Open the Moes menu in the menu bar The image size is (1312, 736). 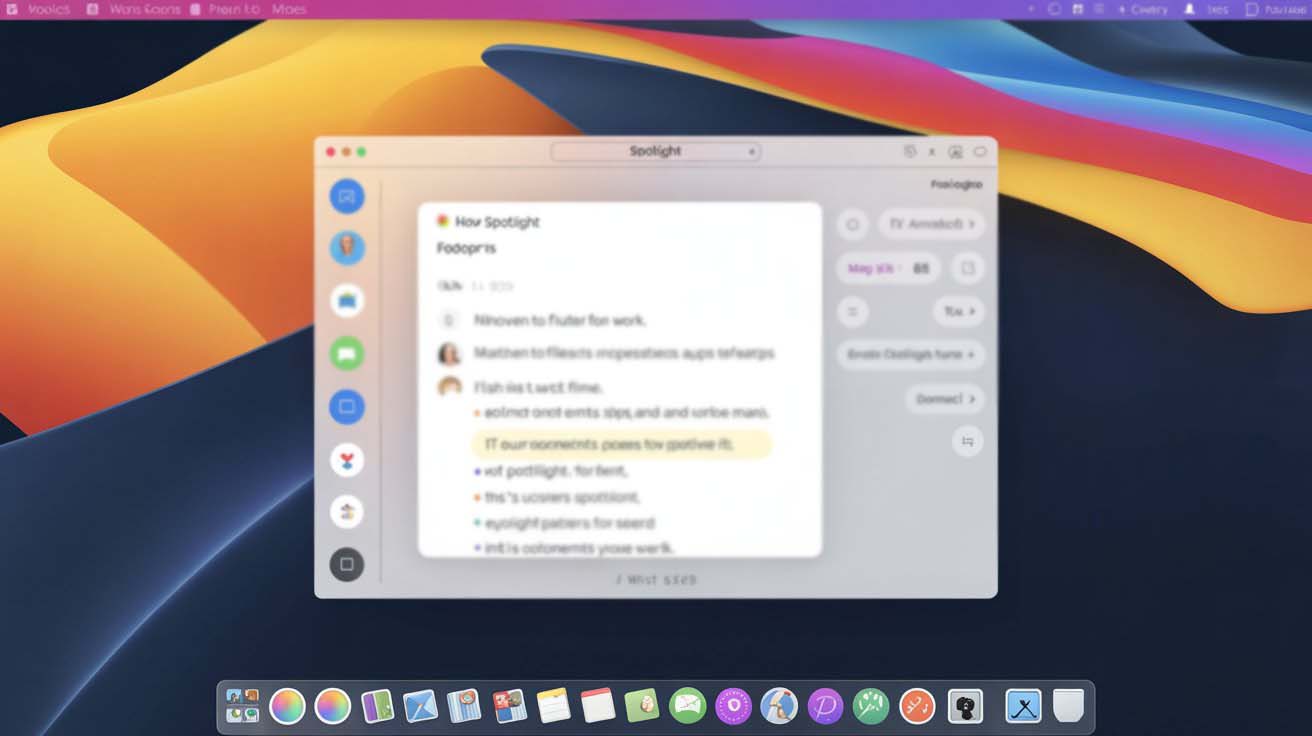[x=289, y=9]
